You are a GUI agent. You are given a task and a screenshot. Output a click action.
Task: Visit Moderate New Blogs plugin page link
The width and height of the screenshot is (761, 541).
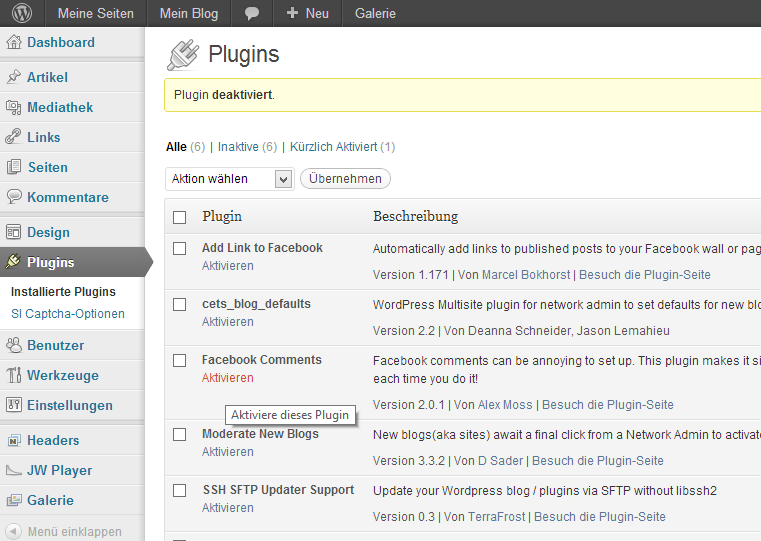pos(597,460)
